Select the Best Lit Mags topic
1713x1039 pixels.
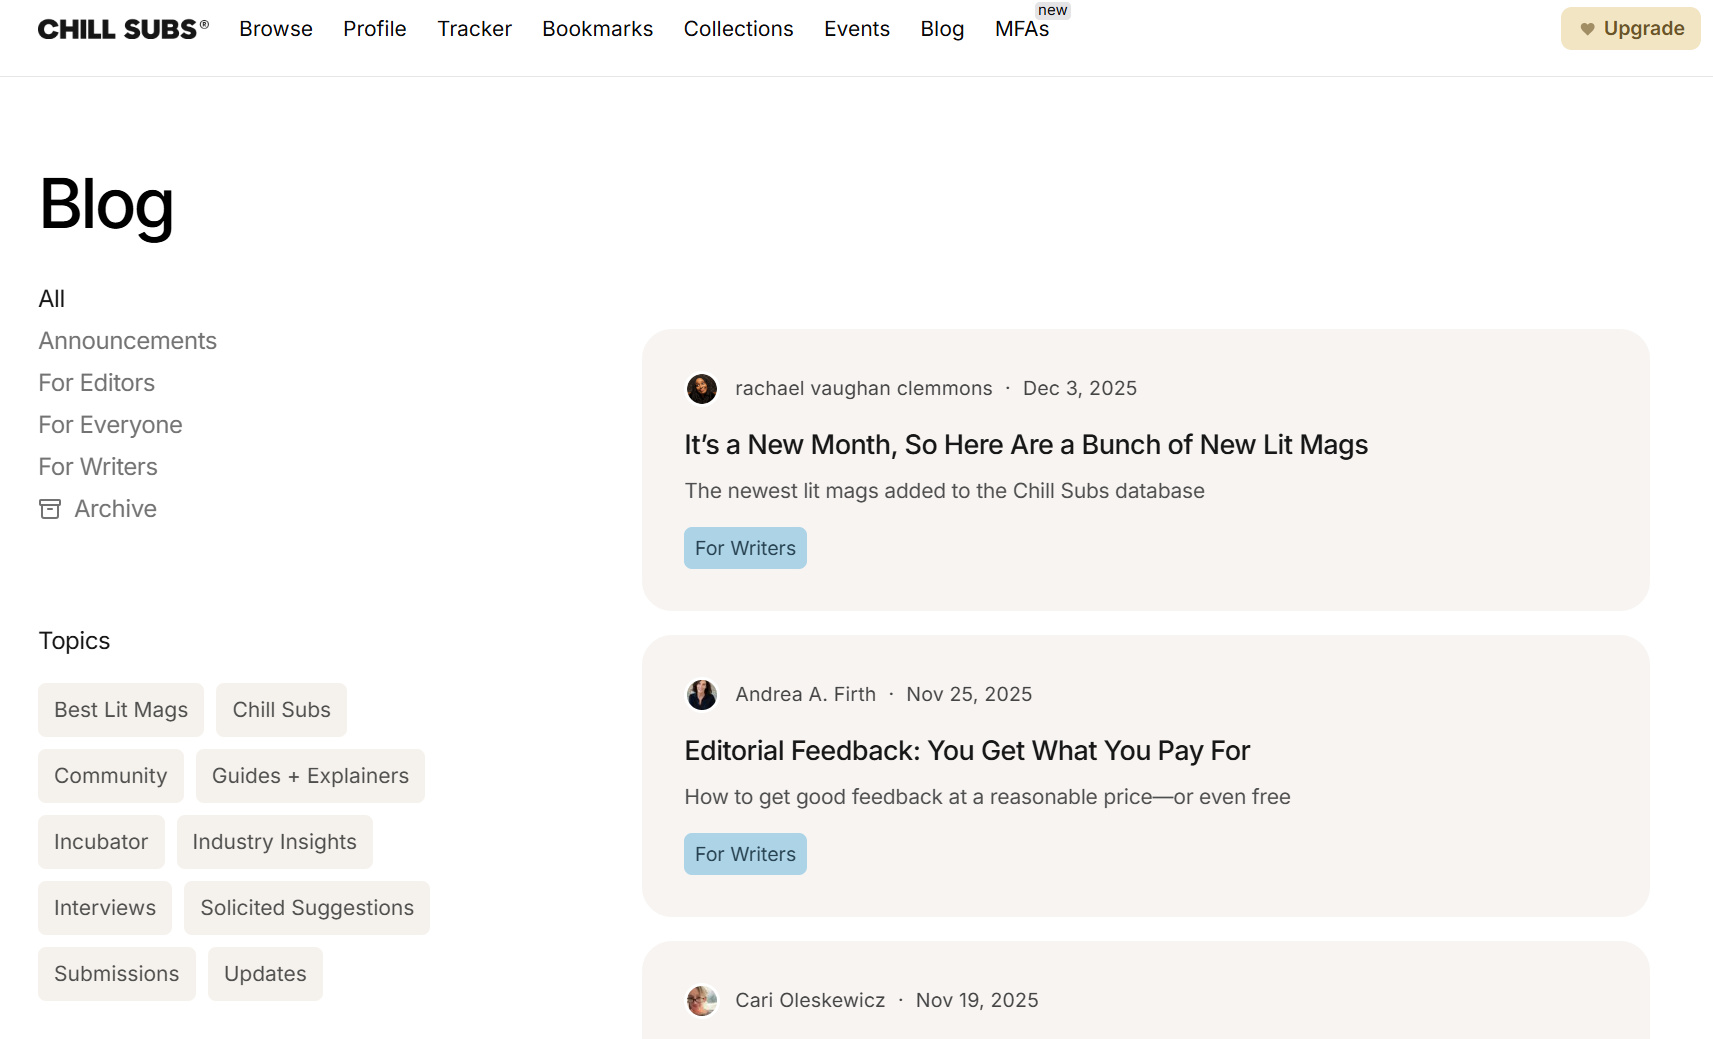121,710
